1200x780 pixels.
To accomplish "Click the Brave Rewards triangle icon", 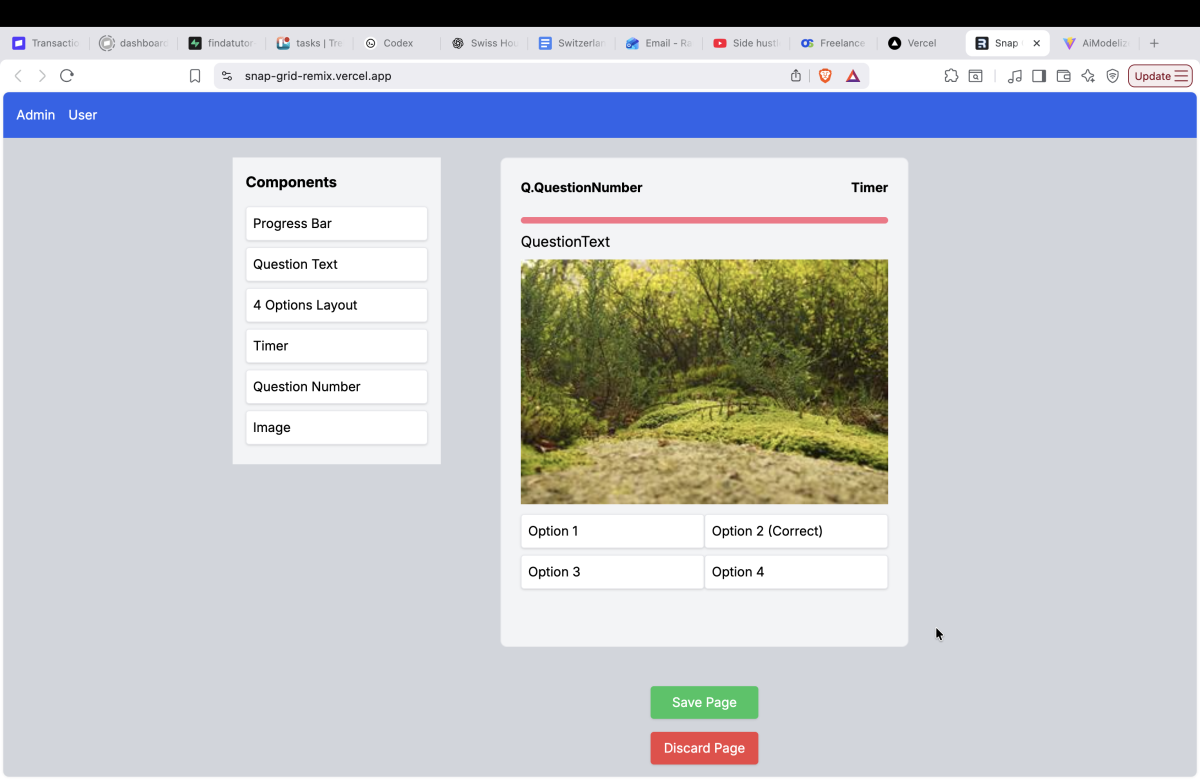I will pos(853,76).
